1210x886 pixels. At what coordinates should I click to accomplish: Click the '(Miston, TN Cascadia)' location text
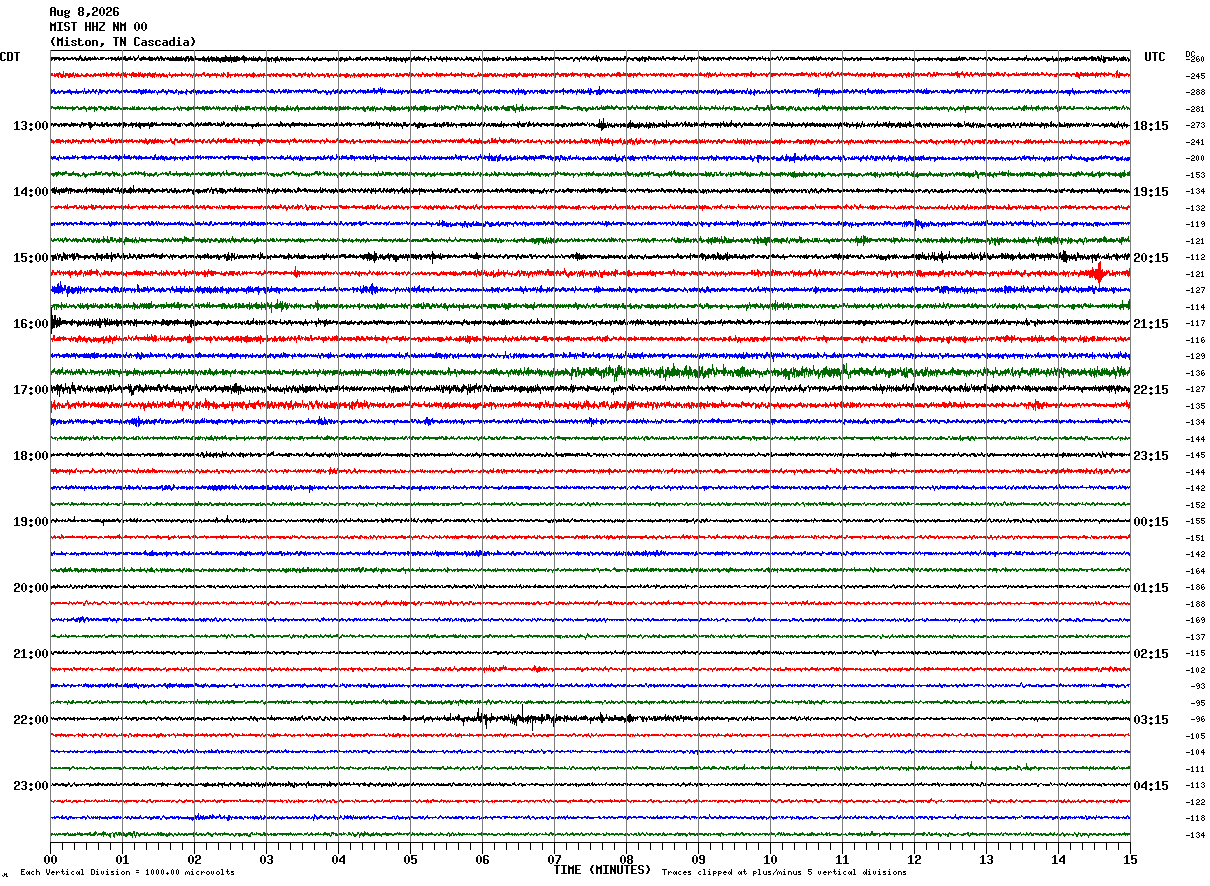pos(123,42)
